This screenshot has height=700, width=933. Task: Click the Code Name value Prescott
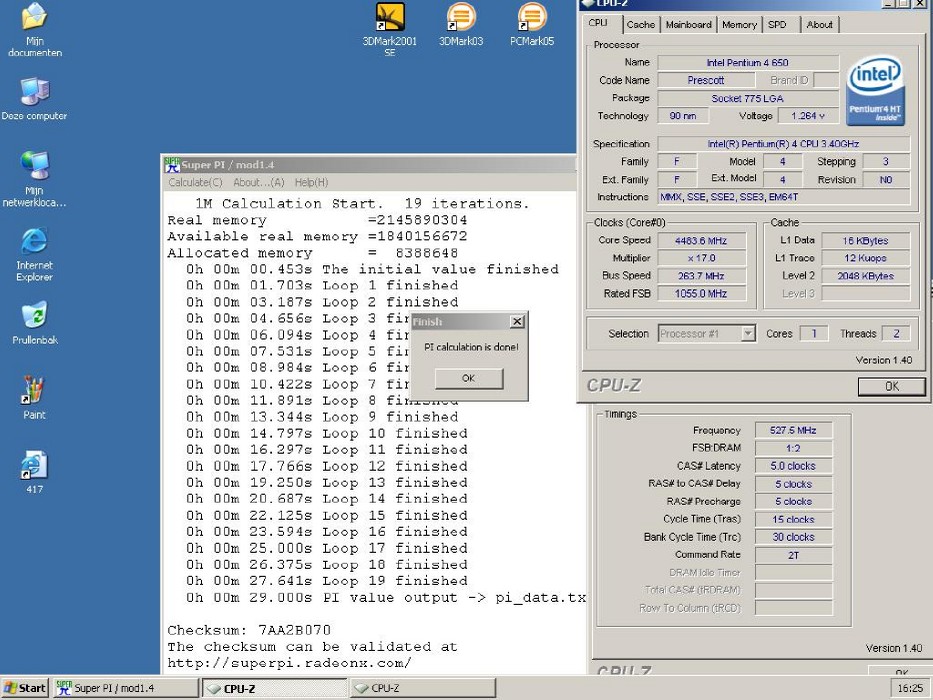[706, 80]
